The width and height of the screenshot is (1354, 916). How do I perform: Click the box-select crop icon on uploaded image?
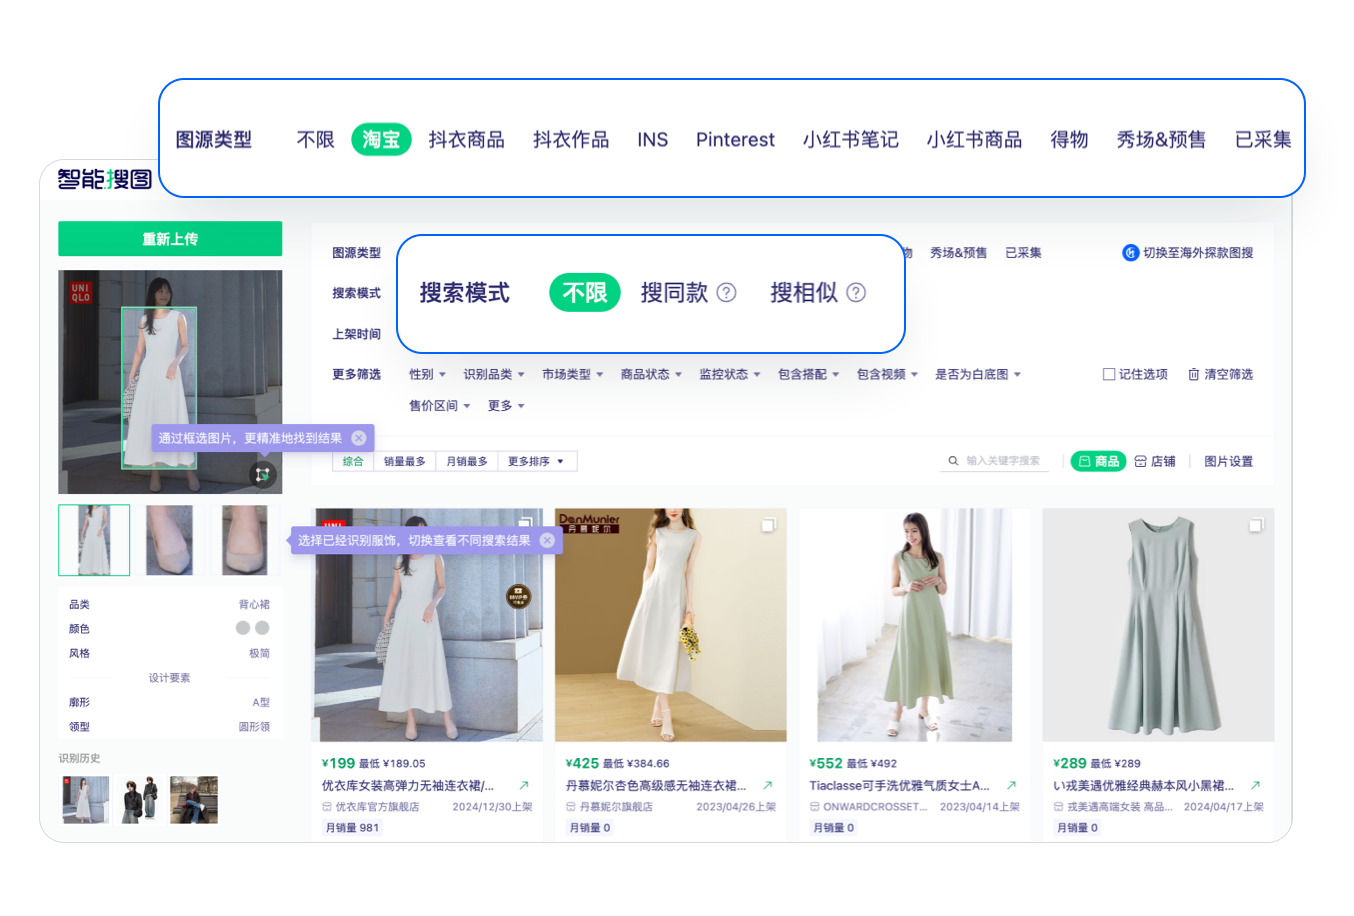tap(262, 475)
